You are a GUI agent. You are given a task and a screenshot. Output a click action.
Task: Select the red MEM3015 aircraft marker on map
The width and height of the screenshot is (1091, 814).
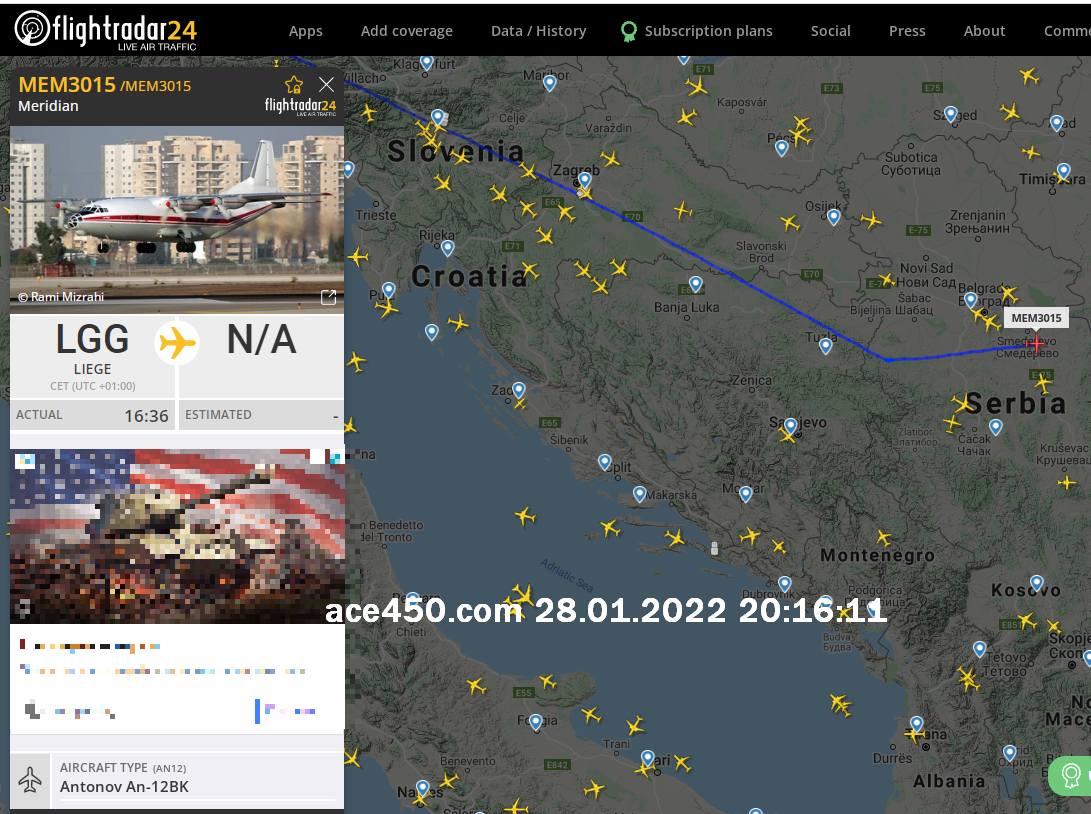1035,344
